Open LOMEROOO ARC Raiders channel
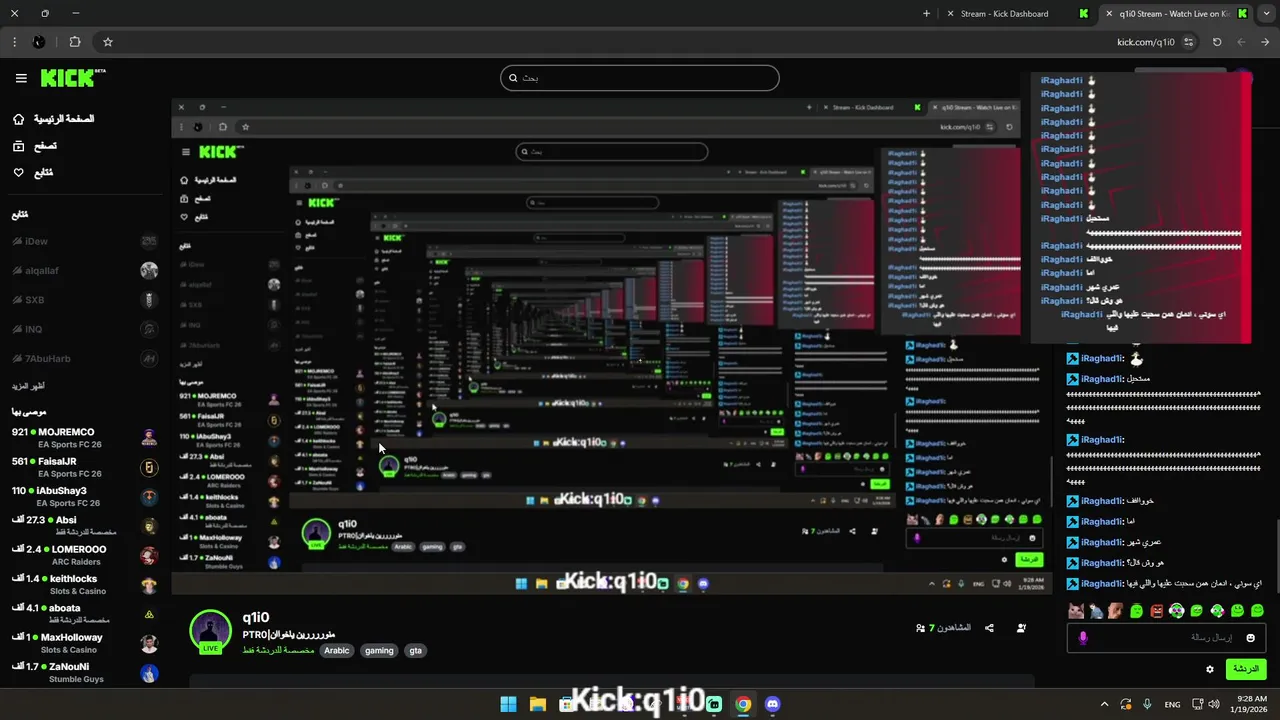1280x720 pixels. [85, 555]
